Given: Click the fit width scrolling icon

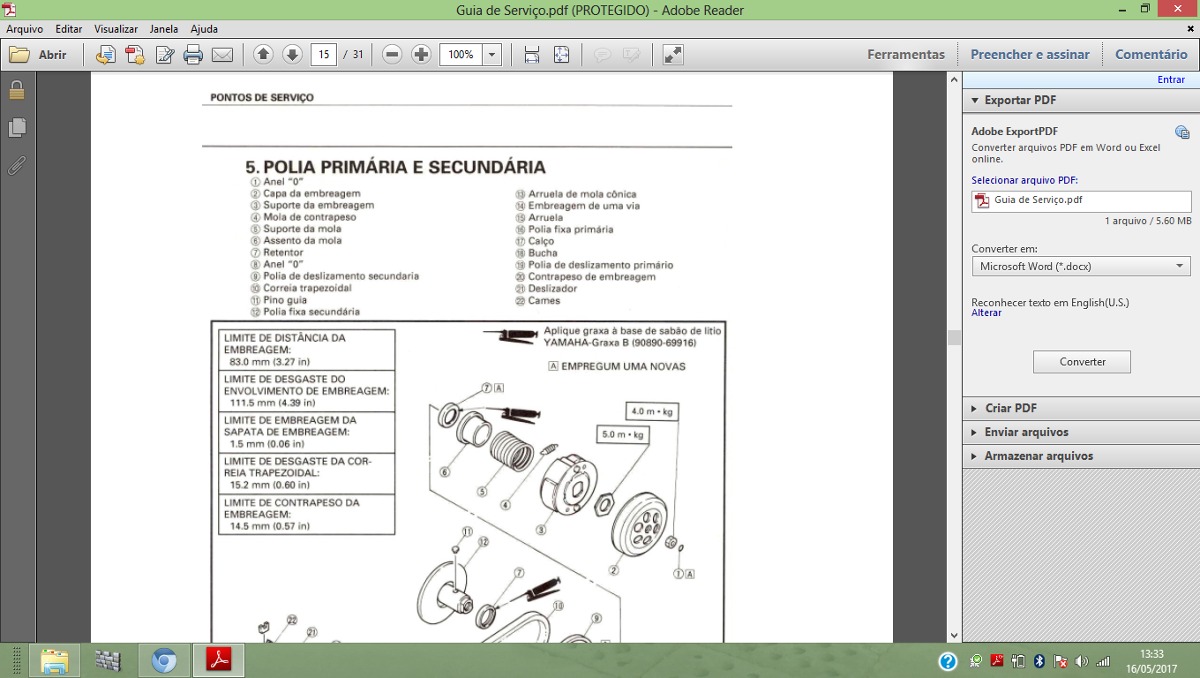Looking at the screenshot, I should (532, 55).
